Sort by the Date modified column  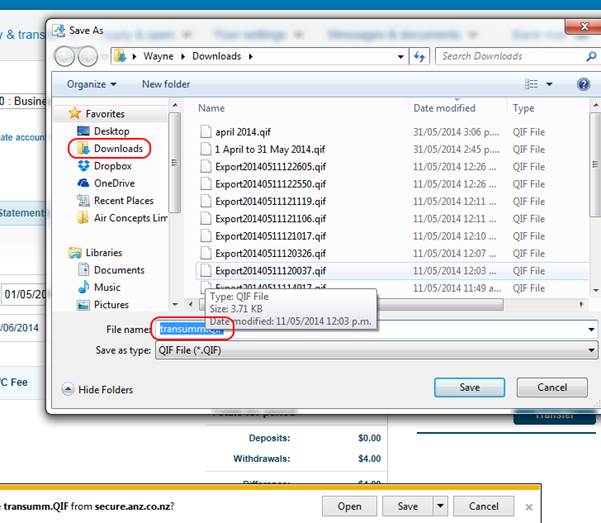[x=444, y=108]
